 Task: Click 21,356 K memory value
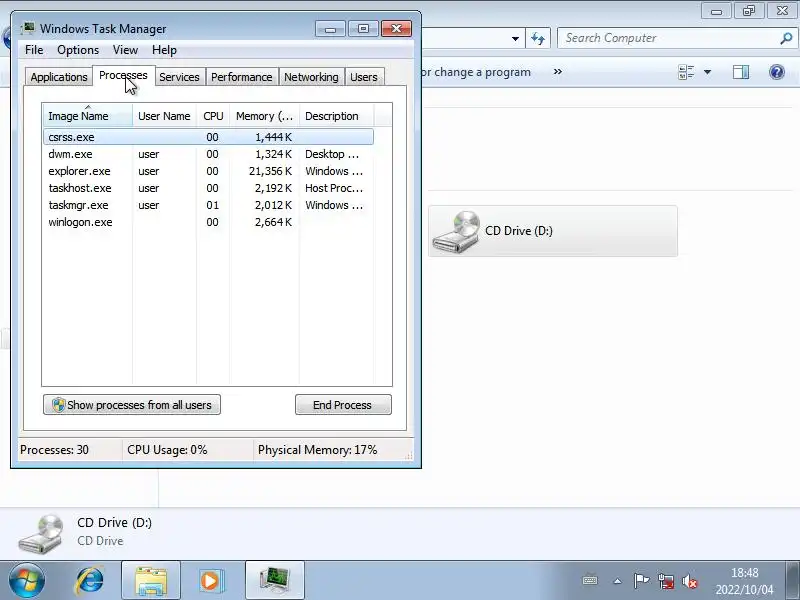point(270,171)
